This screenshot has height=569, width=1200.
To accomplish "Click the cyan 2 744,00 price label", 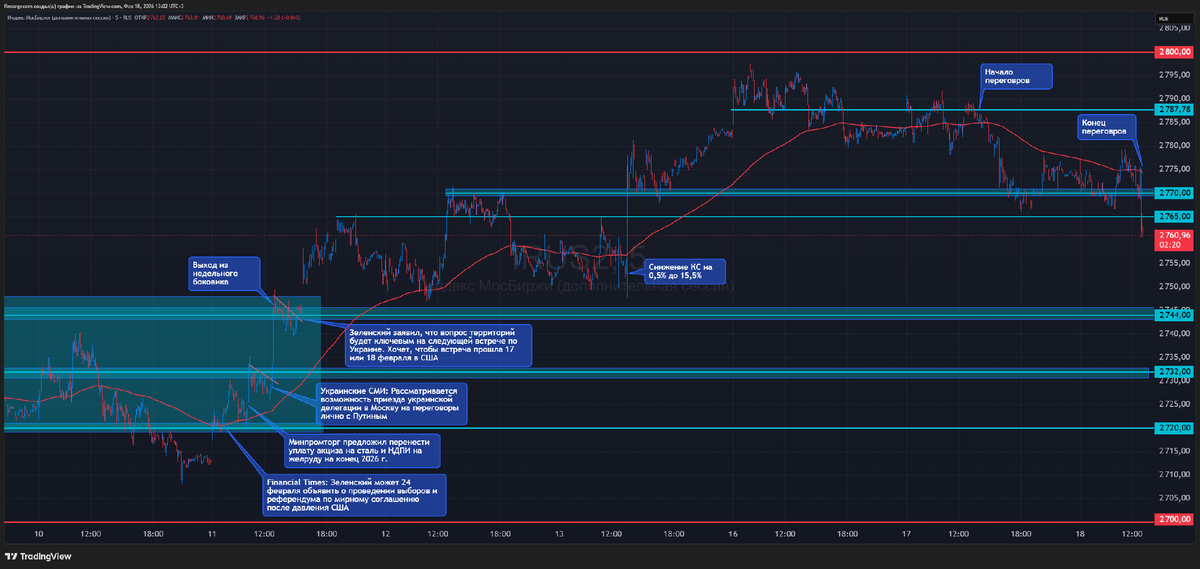I will pos(1175,315).
